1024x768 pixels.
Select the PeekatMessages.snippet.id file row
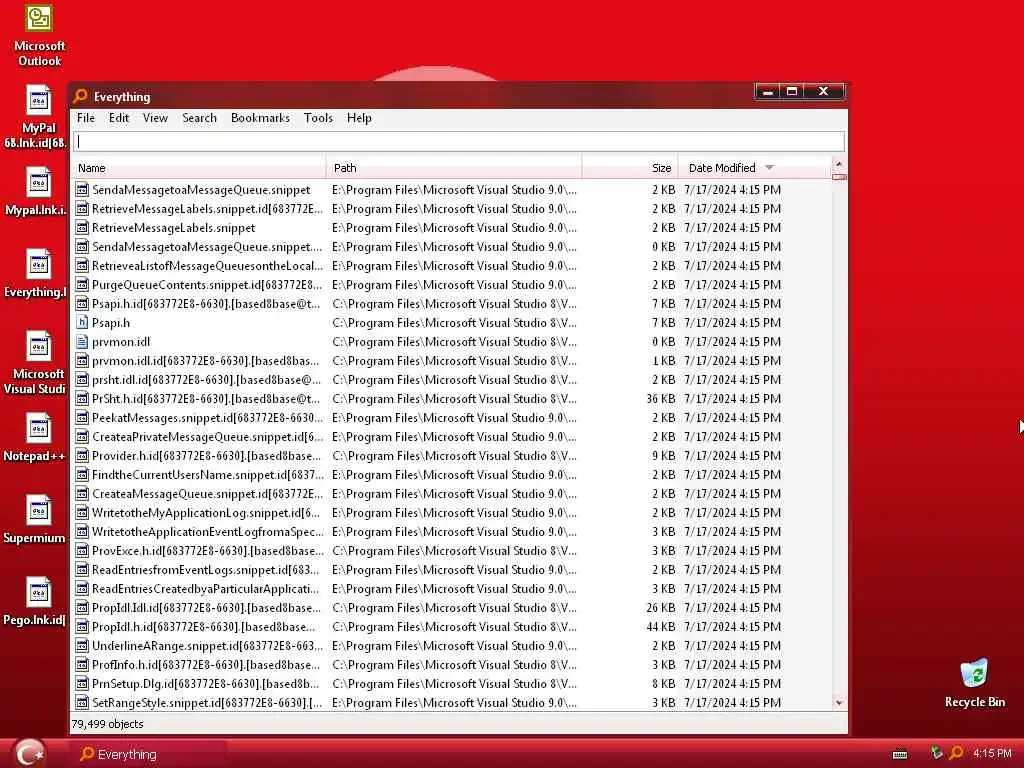452,418
